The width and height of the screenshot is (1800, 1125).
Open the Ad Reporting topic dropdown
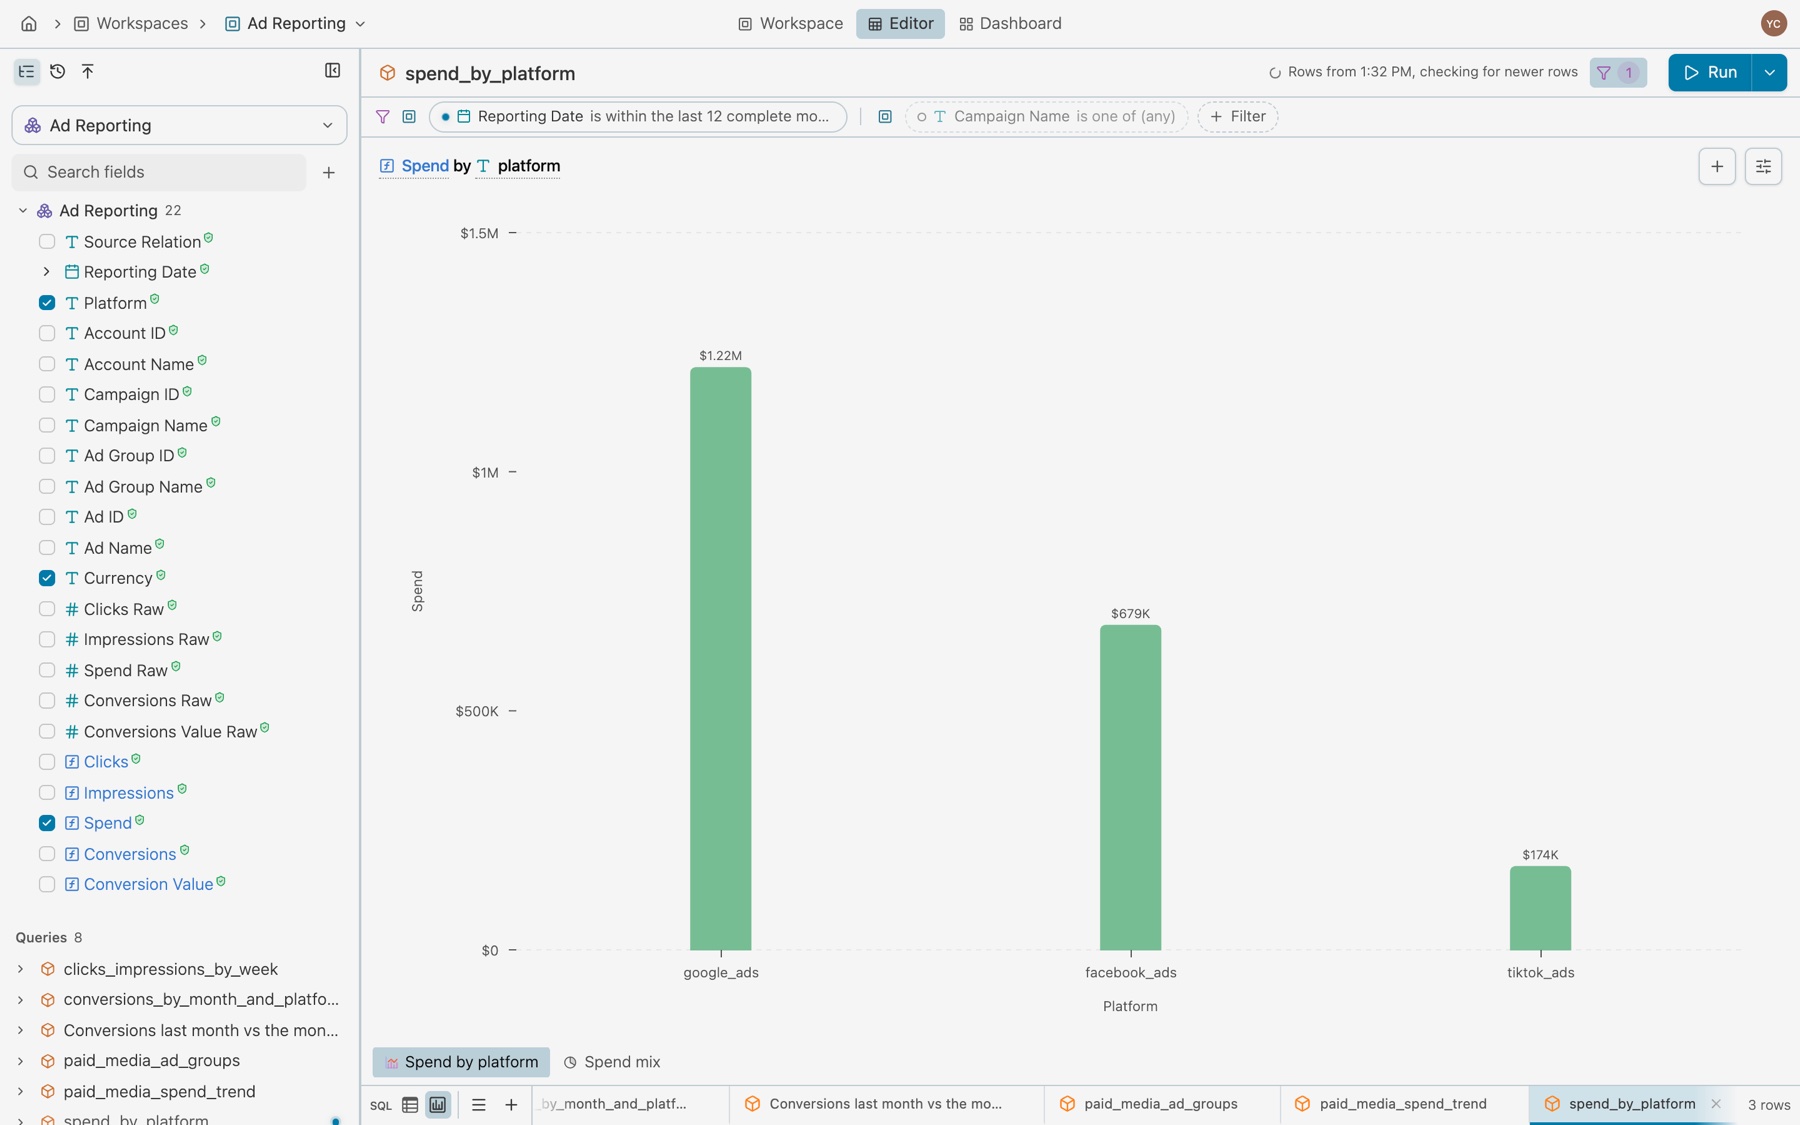pyautogui.click(x=179, y=125)
